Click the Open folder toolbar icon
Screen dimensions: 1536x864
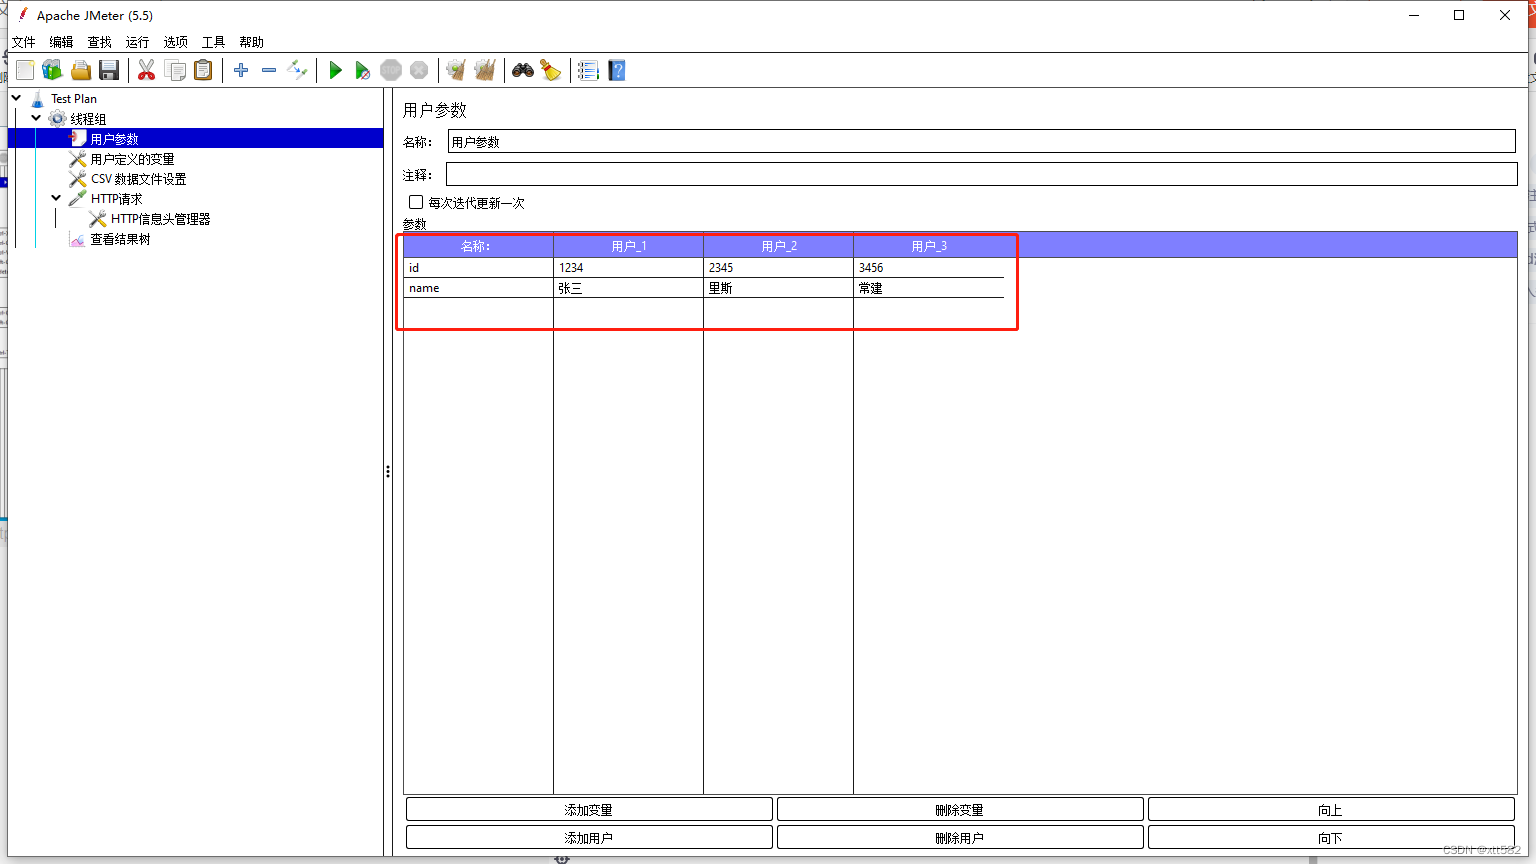click(81, 70)
